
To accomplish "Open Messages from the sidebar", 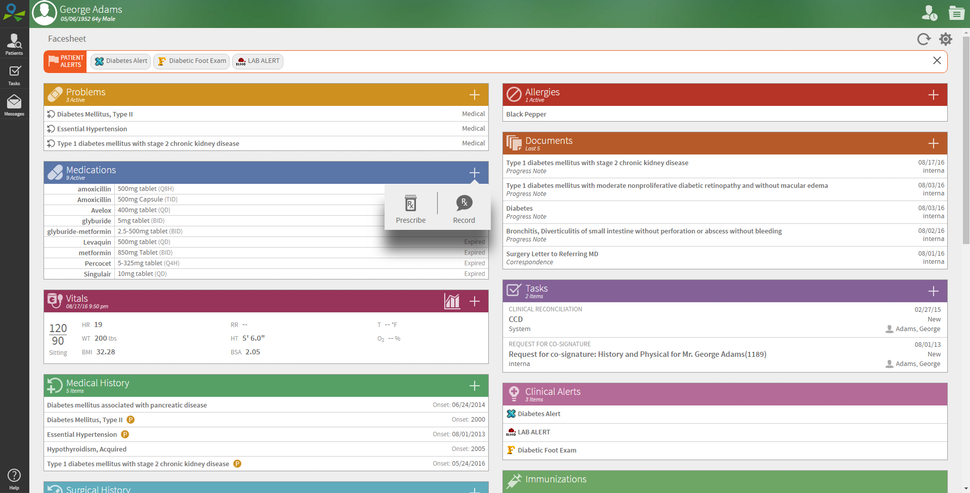I will (14, 104).
